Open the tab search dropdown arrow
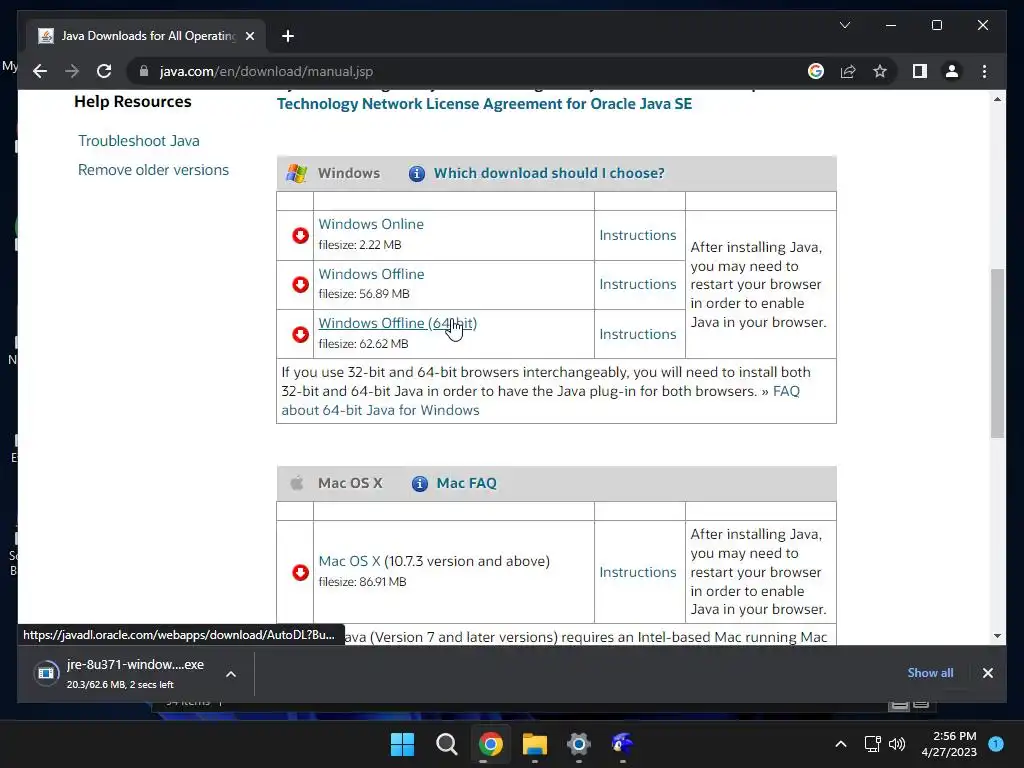The height and width of the screenshot is (768, 1024). click(844, 25)
